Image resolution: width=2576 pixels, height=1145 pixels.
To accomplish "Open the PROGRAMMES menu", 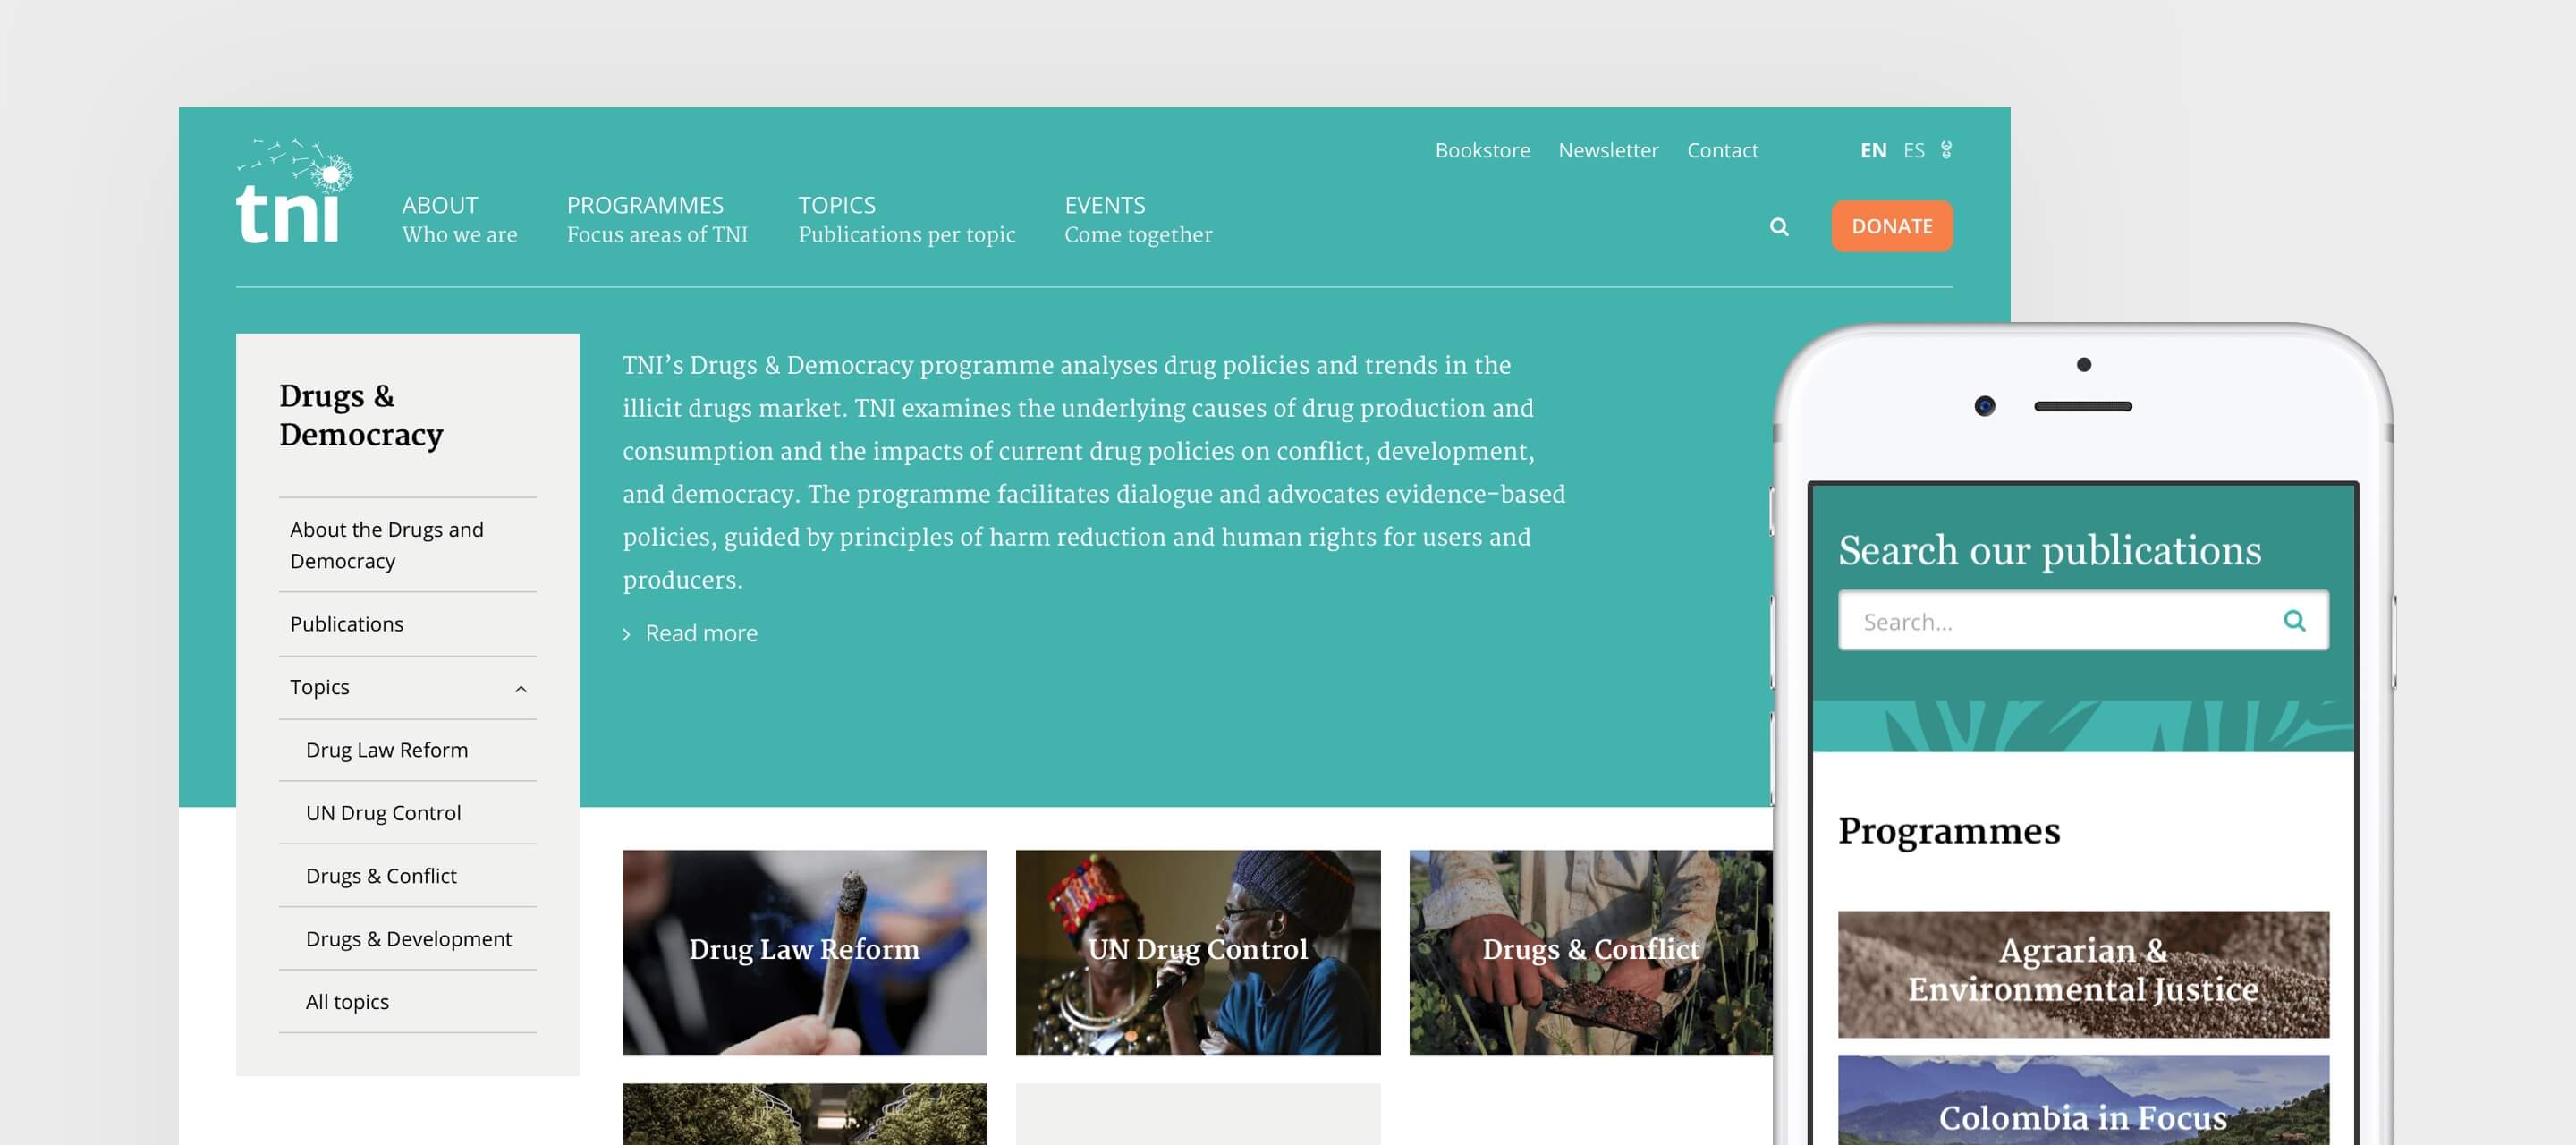I will pos(657,220).
